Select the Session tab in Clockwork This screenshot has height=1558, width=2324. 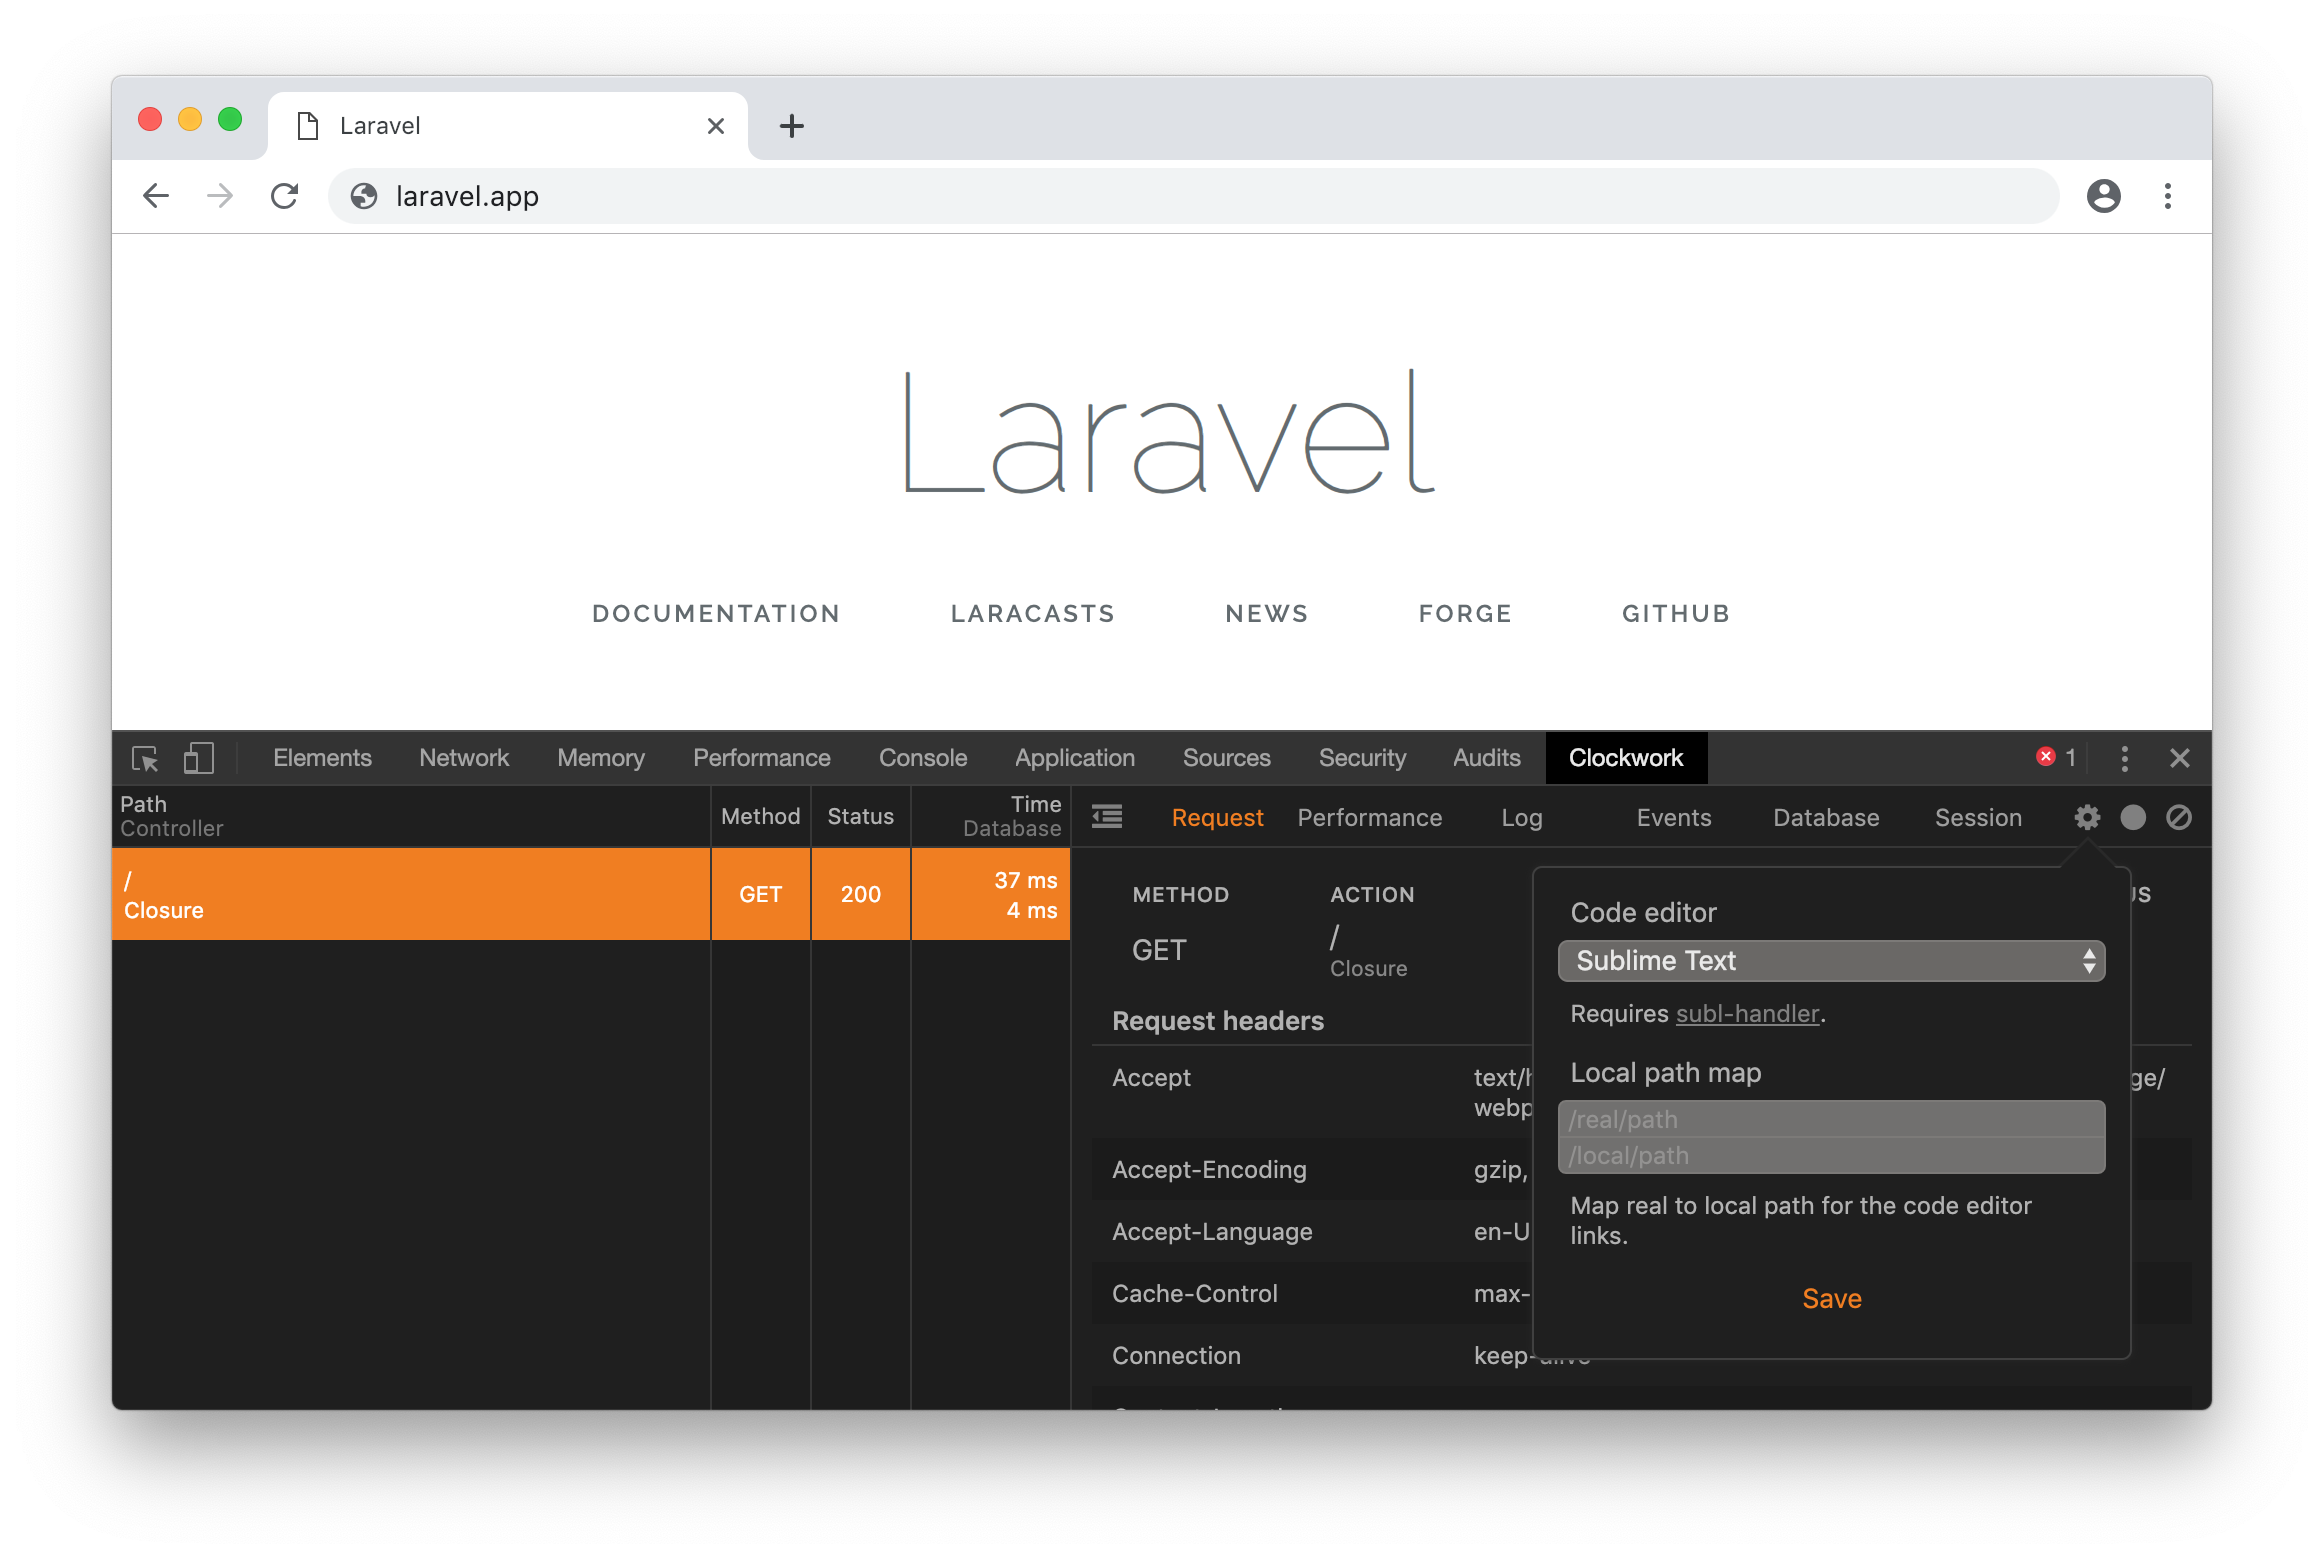[1978, 816]
